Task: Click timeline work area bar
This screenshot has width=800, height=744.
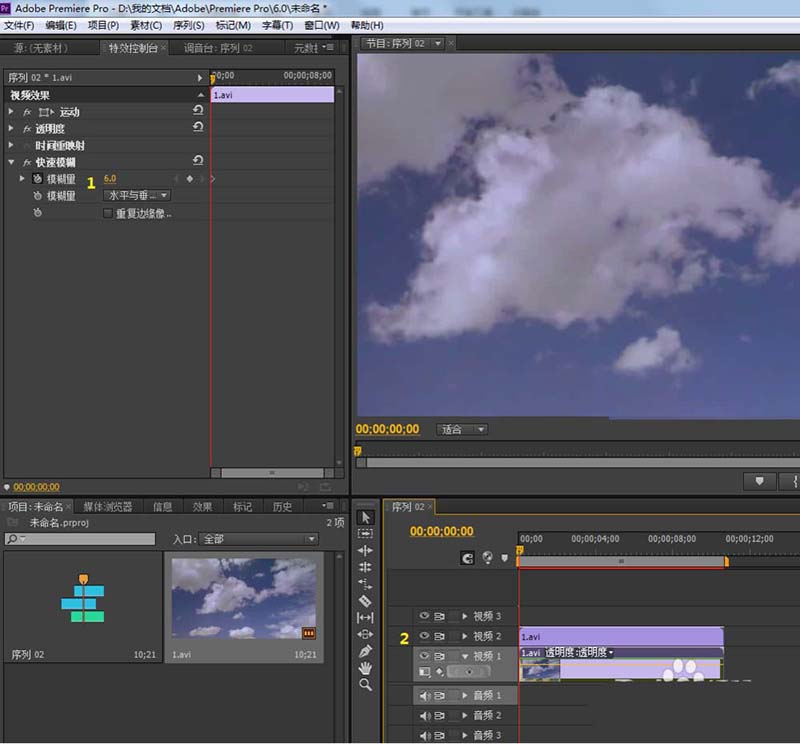Action: tap(621, 561)
